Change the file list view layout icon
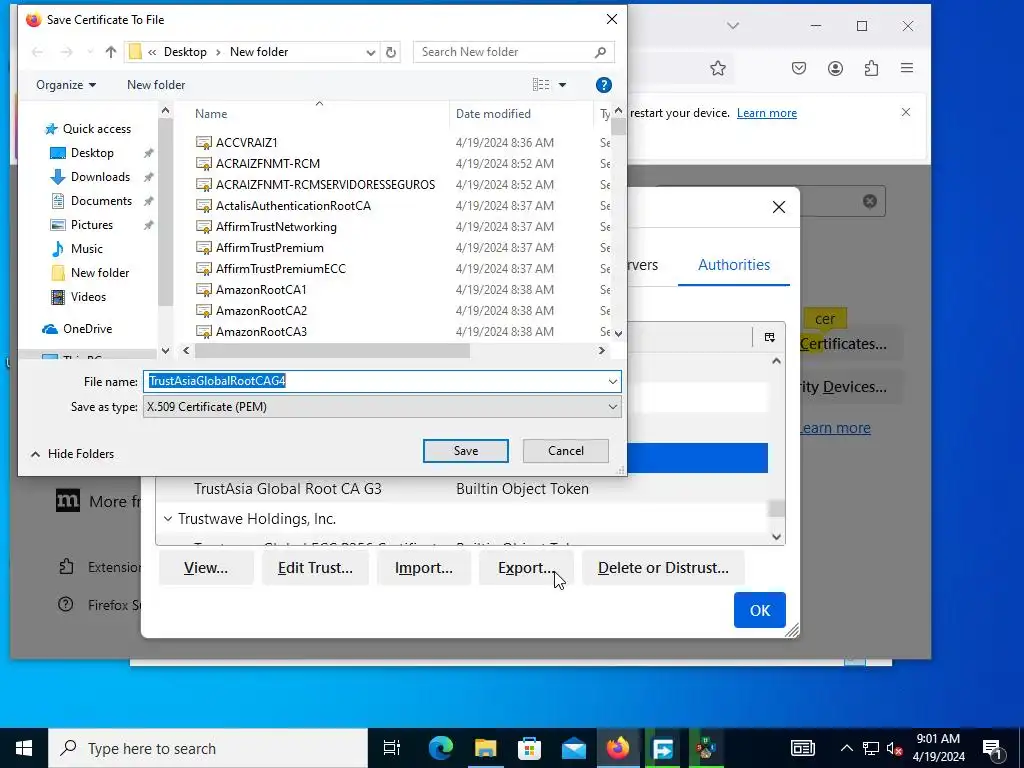Viewport: 1024px width, 768px height. [541, 85]
